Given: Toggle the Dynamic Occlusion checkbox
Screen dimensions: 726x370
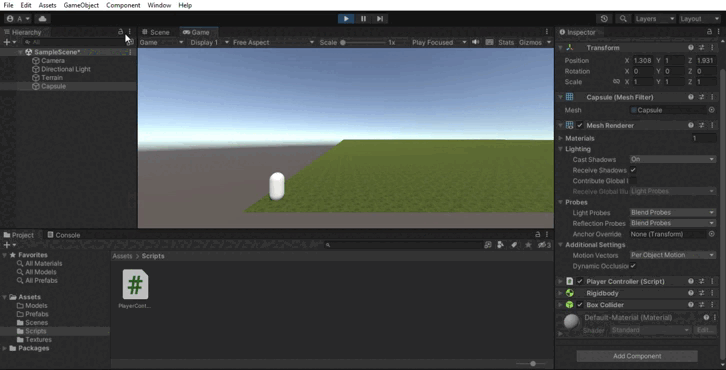Looking at the screenshot, I should point(633,266).
